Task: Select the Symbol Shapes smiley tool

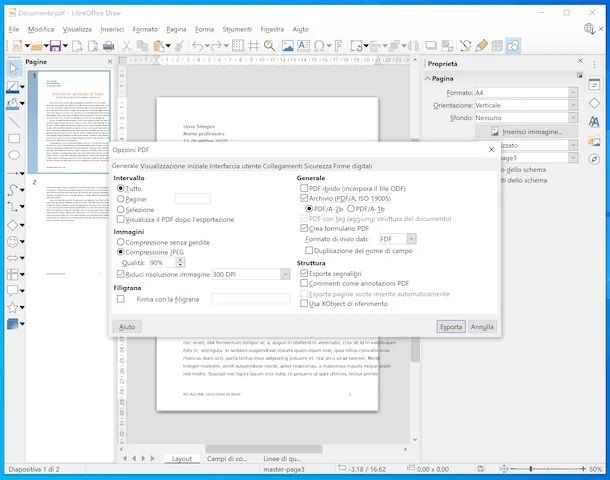Action: [12, 242]
